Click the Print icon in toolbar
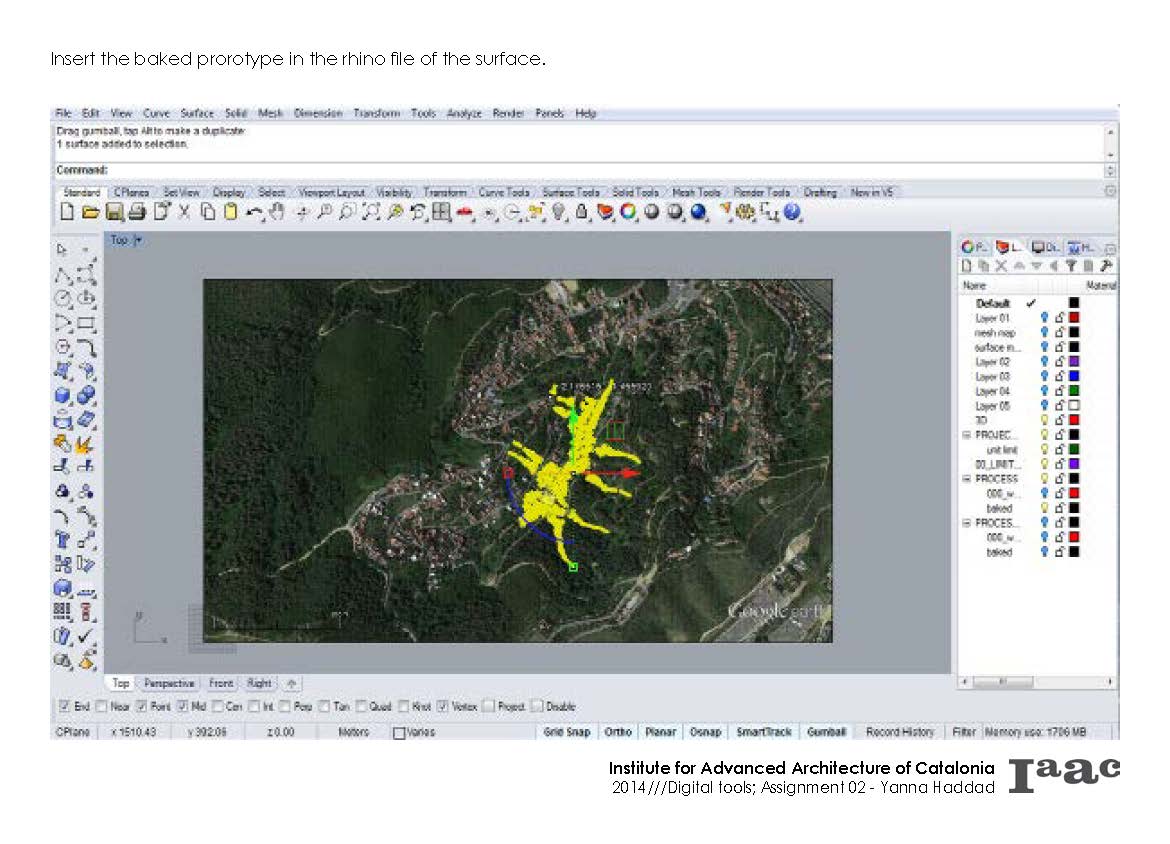This screenshot has height=844, width=1170. click(137, 212)
